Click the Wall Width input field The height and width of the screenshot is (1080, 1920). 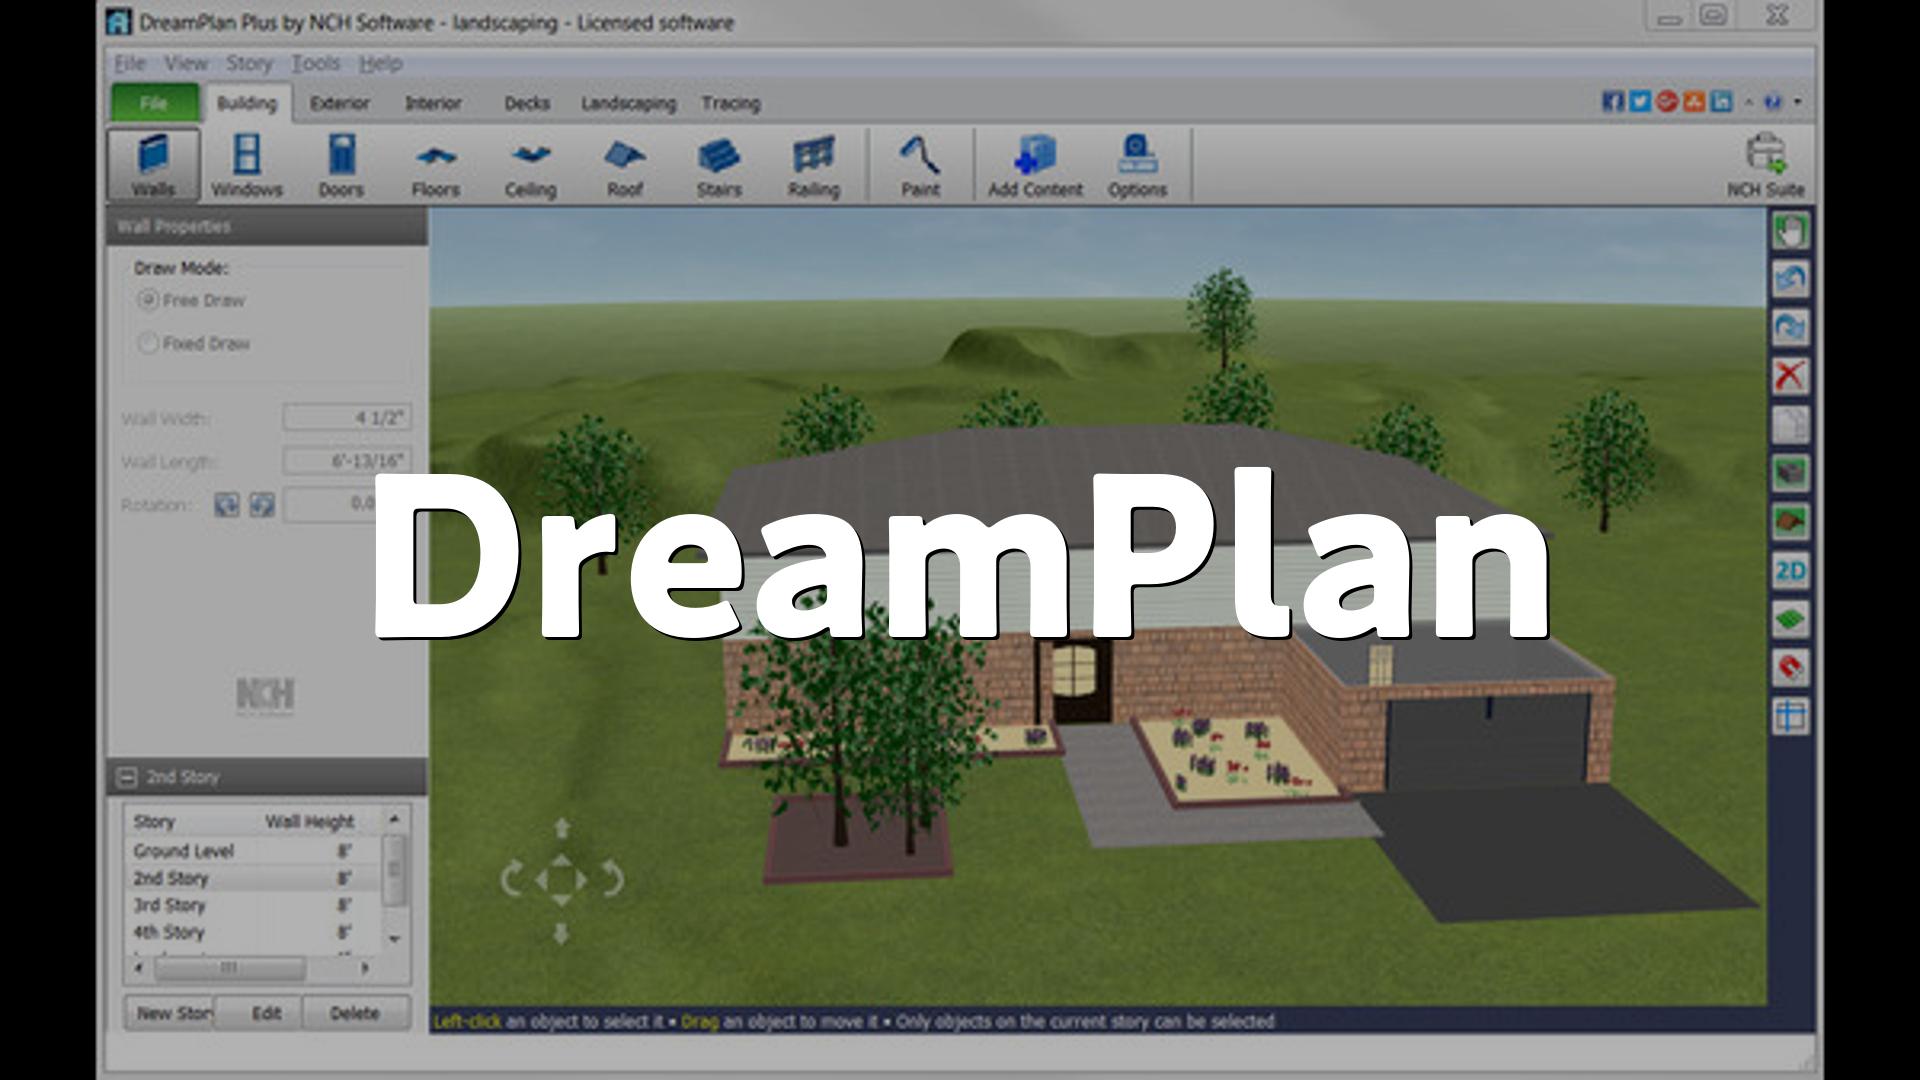point(347,418)
